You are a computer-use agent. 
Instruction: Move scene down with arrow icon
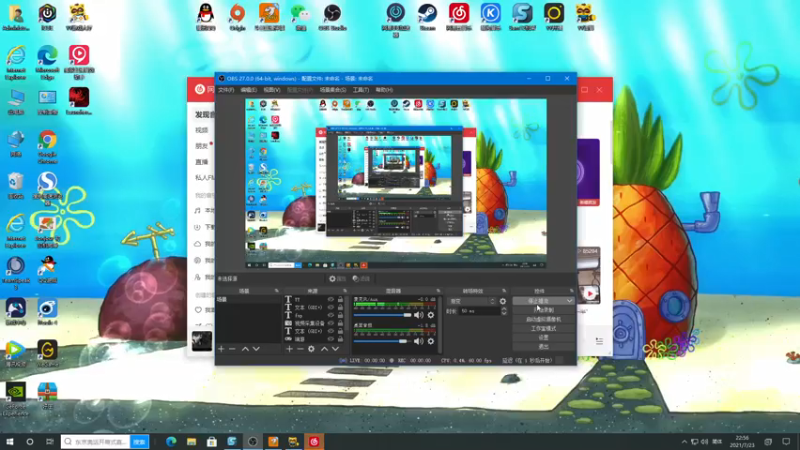[256, 349]
